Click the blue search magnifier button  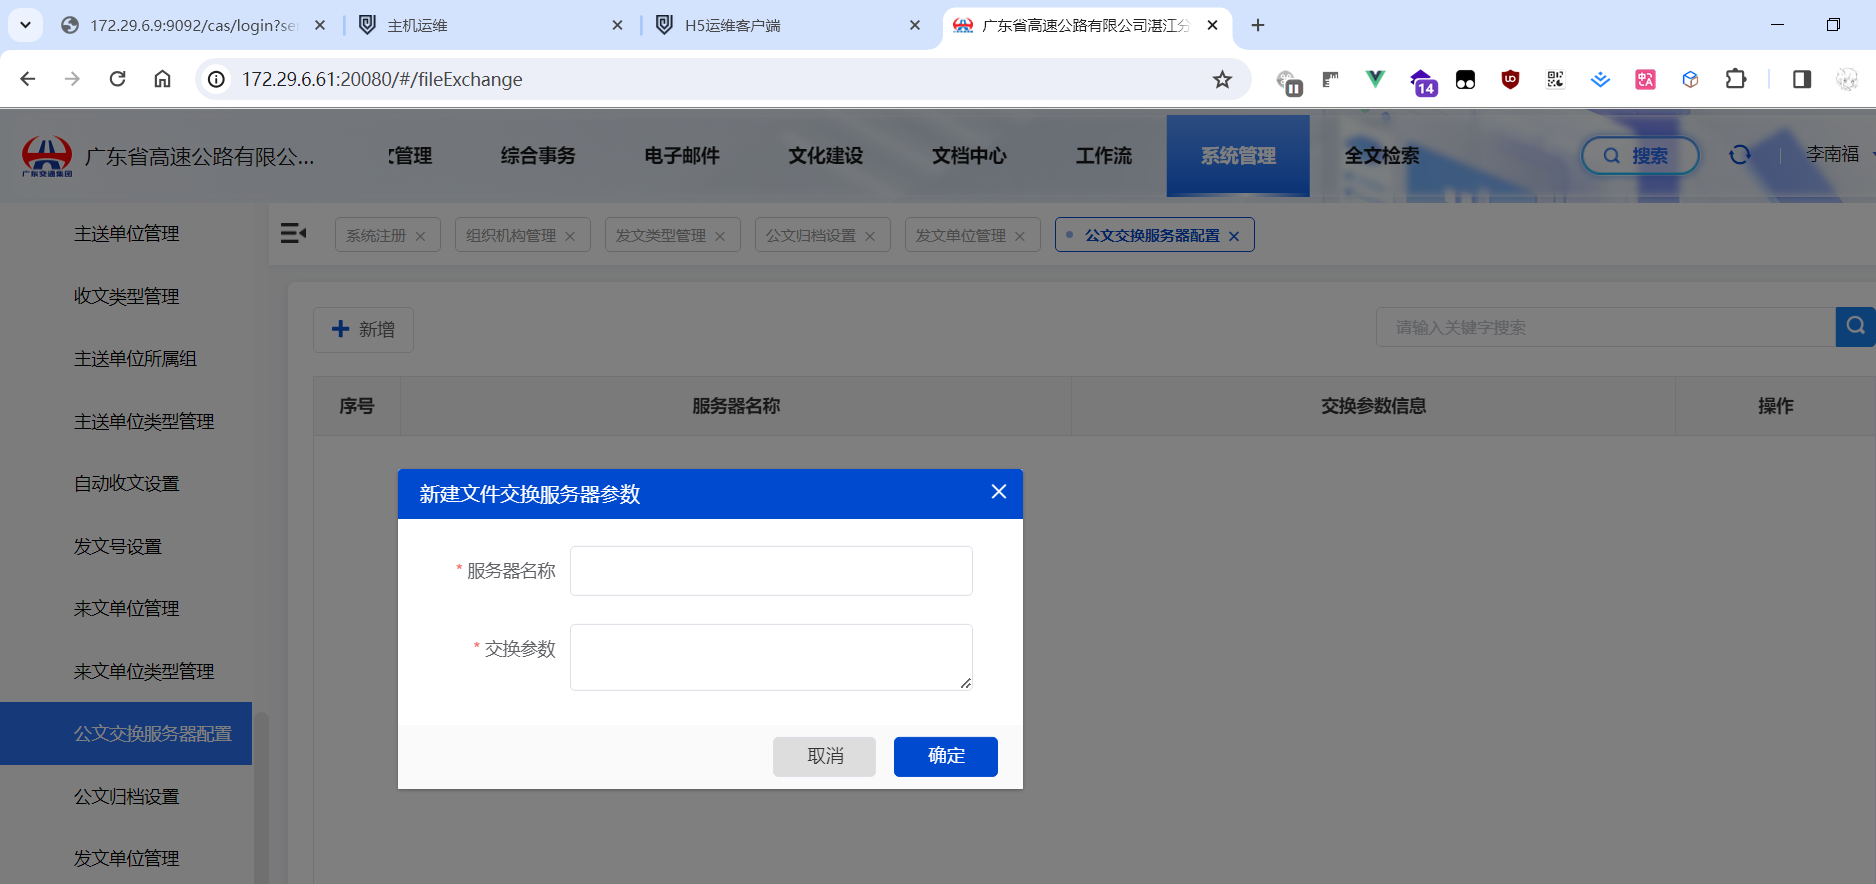(x=1855, y=327)
